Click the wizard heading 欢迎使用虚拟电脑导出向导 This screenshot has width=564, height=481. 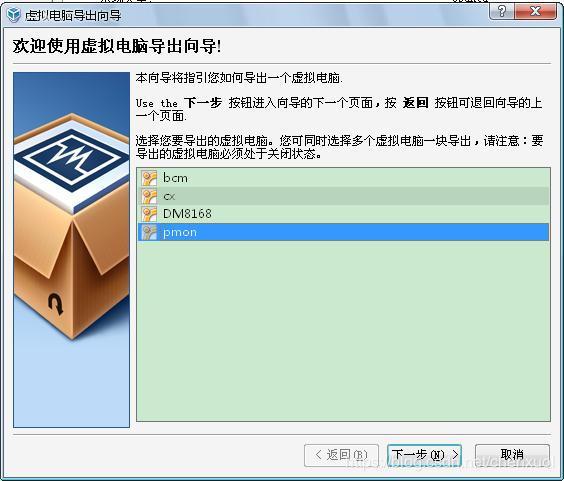(117, 46)
